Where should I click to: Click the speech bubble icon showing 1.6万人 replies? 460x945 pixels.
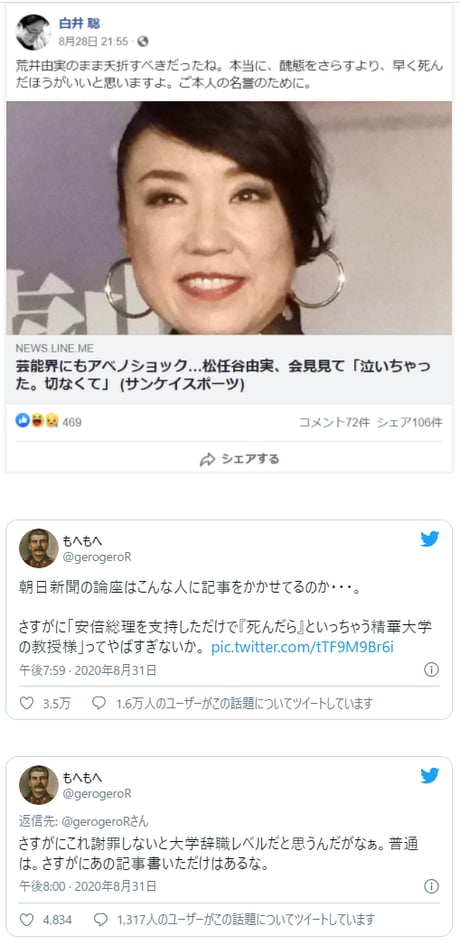[99, 703]
